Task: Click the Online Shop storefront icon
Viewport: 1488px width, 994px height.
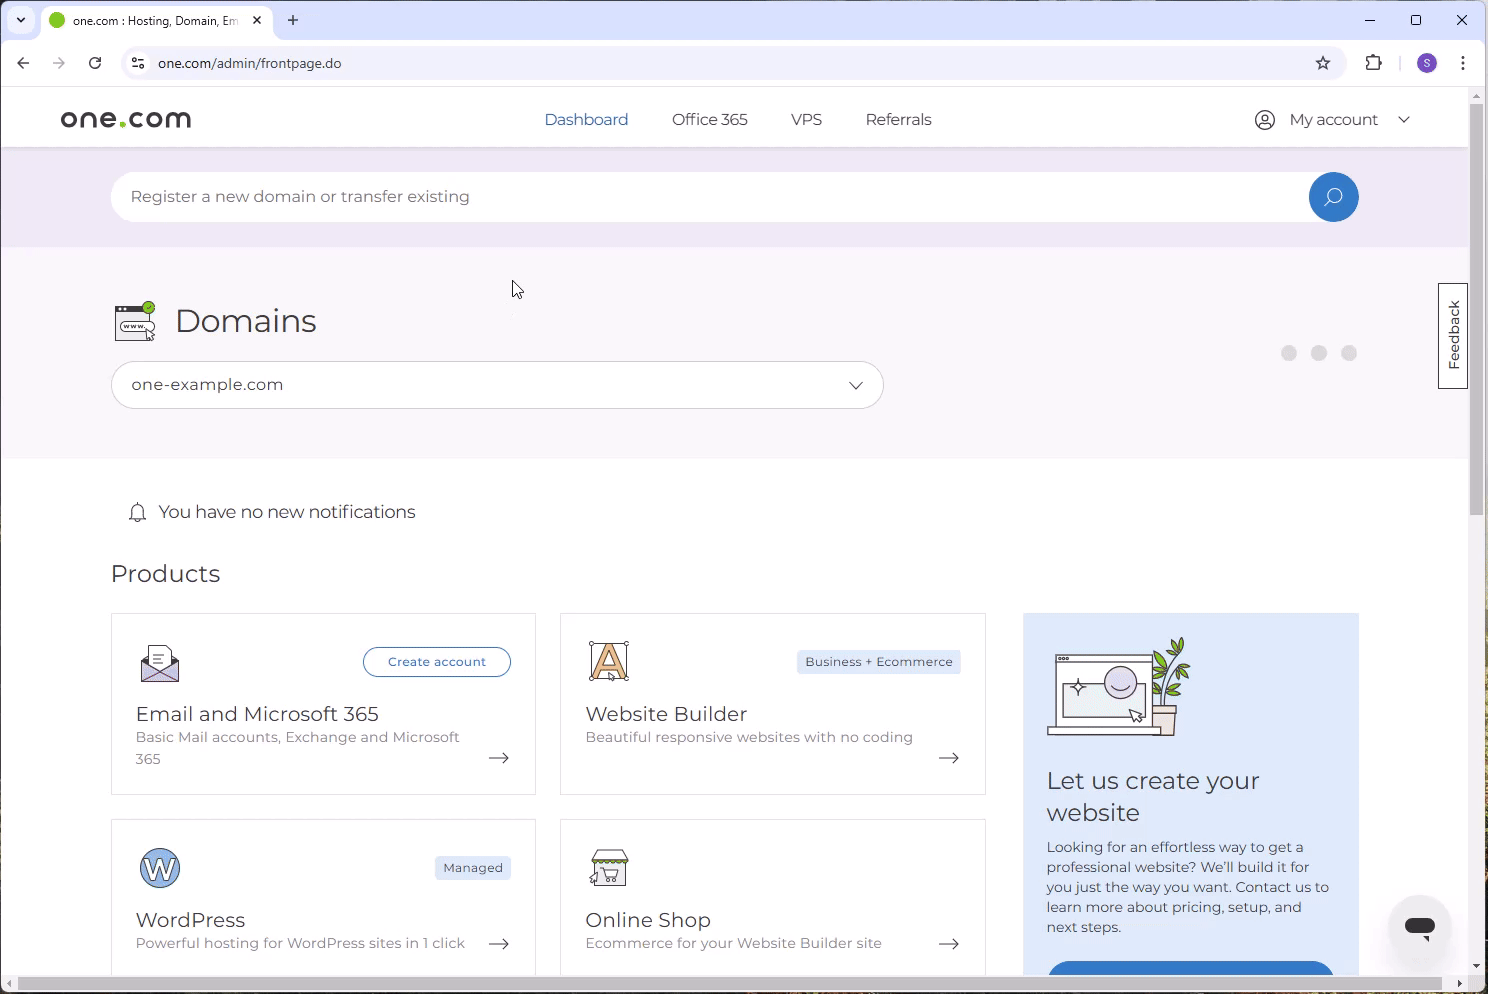Action: point(608,866)
